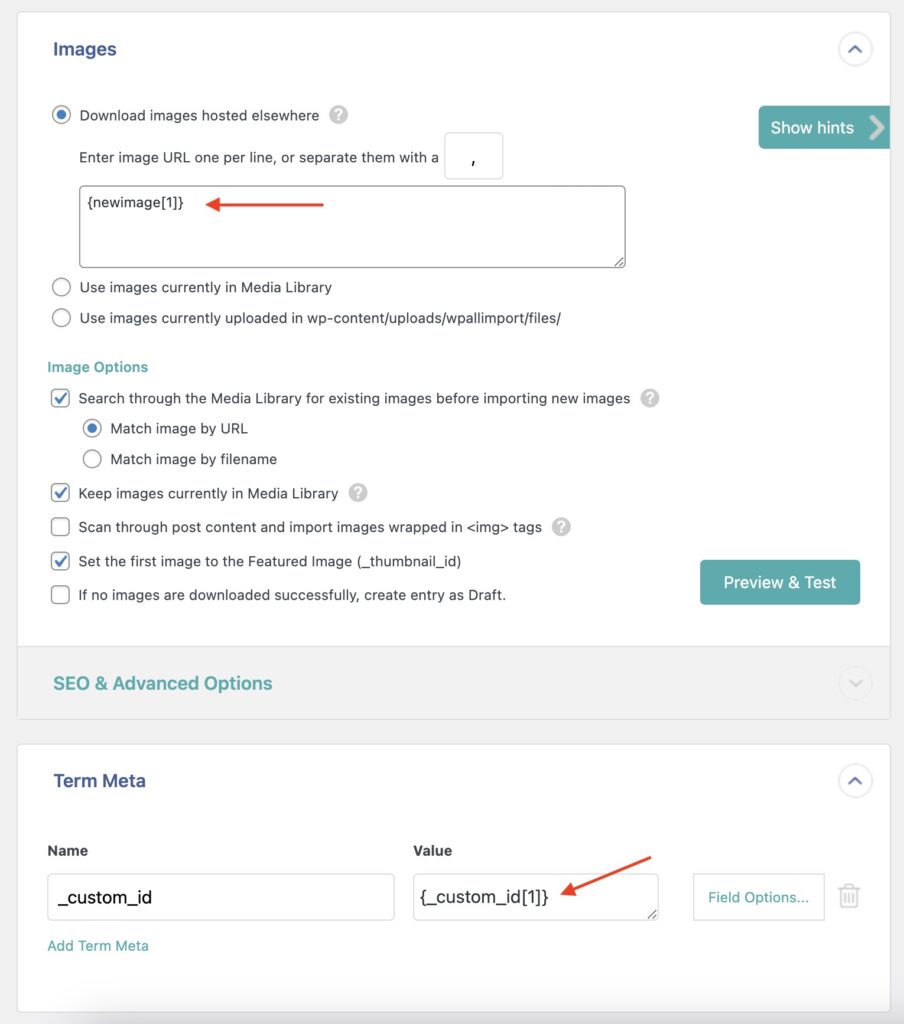Select Use images currently in Media Library
Viewport: 904px width, 1024px height.
click(x=62, y=287)
